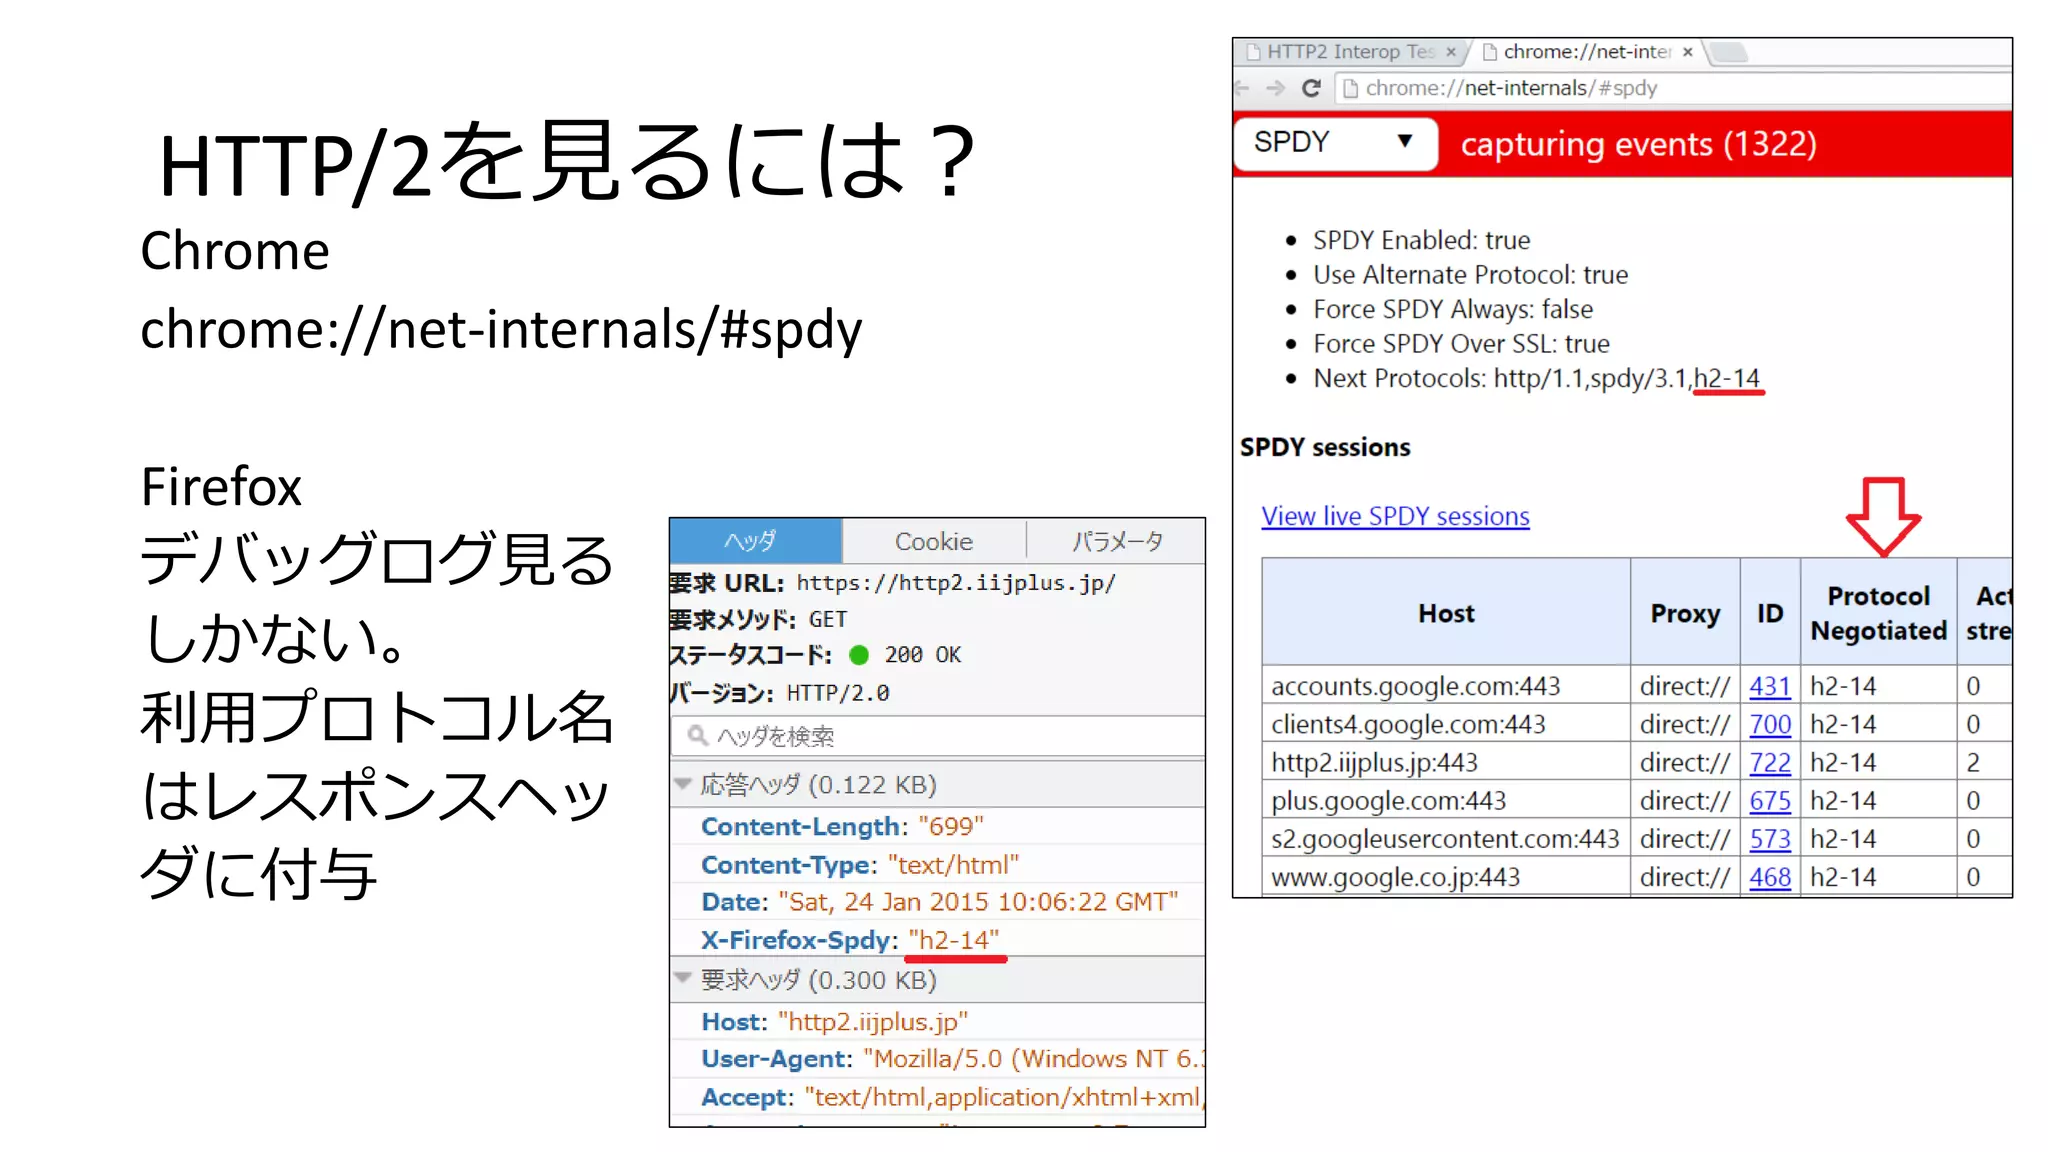This screenshot has height=1152, width=2048.
Task: Switch to the パラメータ tab
Action: (1116, 541)
